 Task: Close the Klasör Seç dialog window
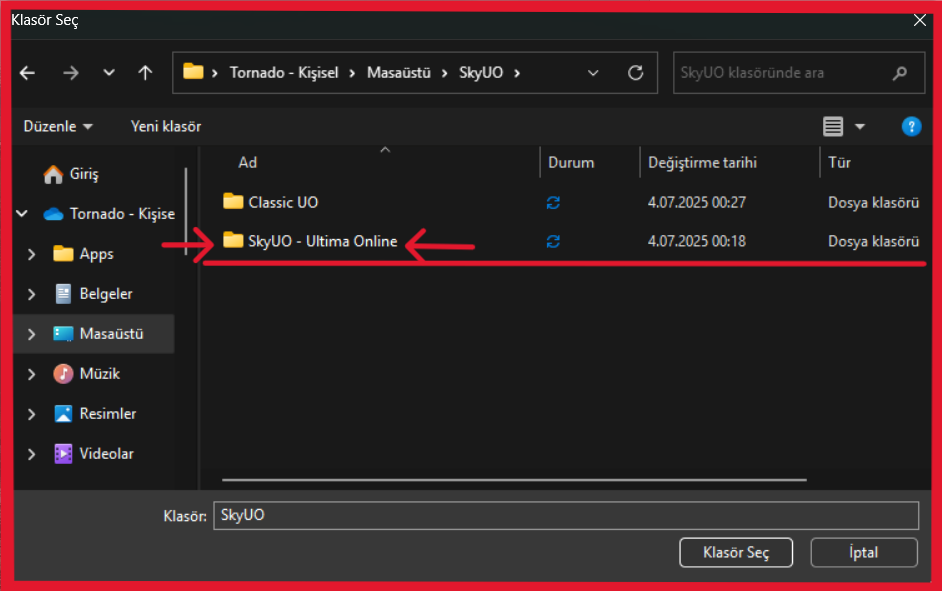tap(920, 20)
